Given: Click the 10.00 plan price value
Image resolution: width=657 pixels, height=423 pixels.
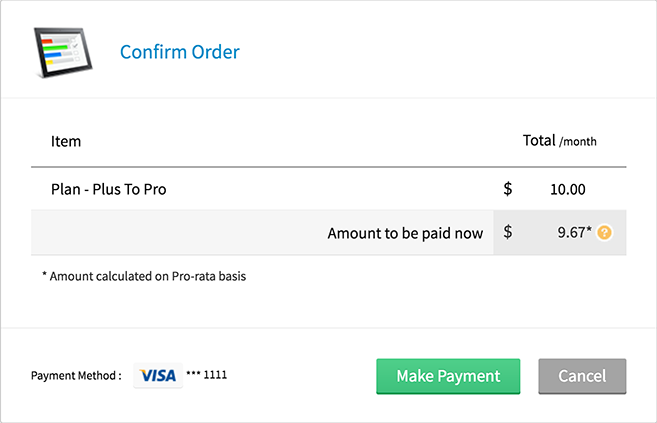Looking at the screenshot, I should (567, 190).
